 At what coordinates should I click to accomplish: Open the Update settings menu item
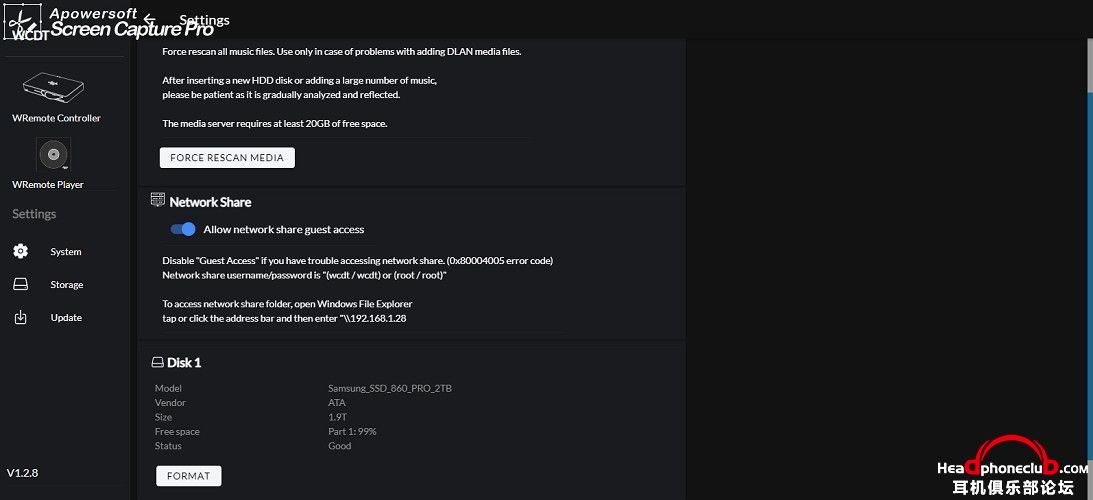click(66, 317)
